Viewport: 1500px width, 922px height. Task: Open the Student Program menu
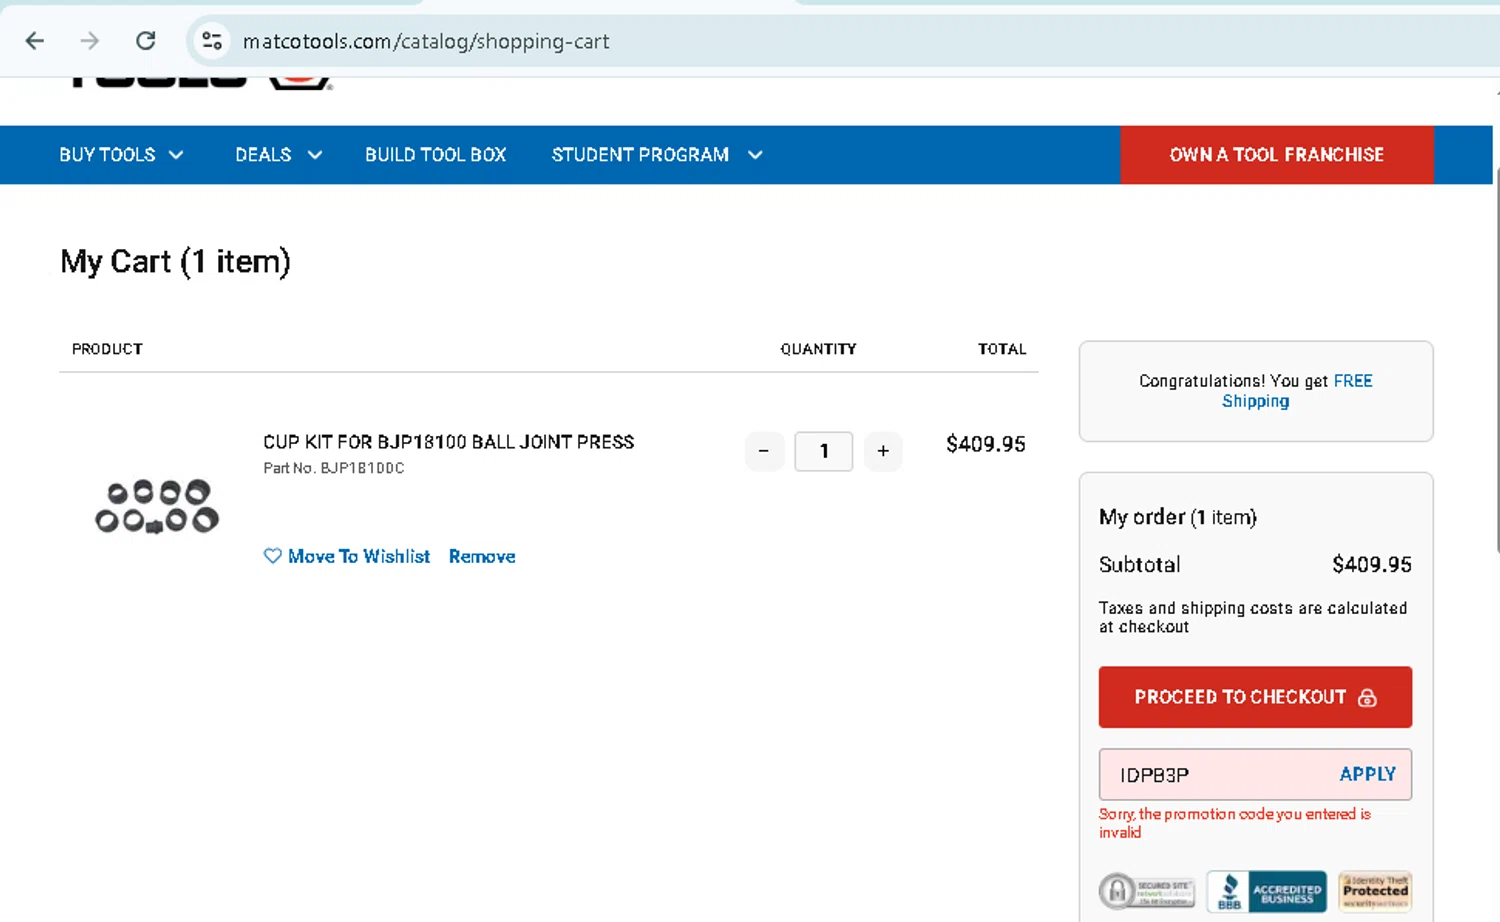point(657,155)
